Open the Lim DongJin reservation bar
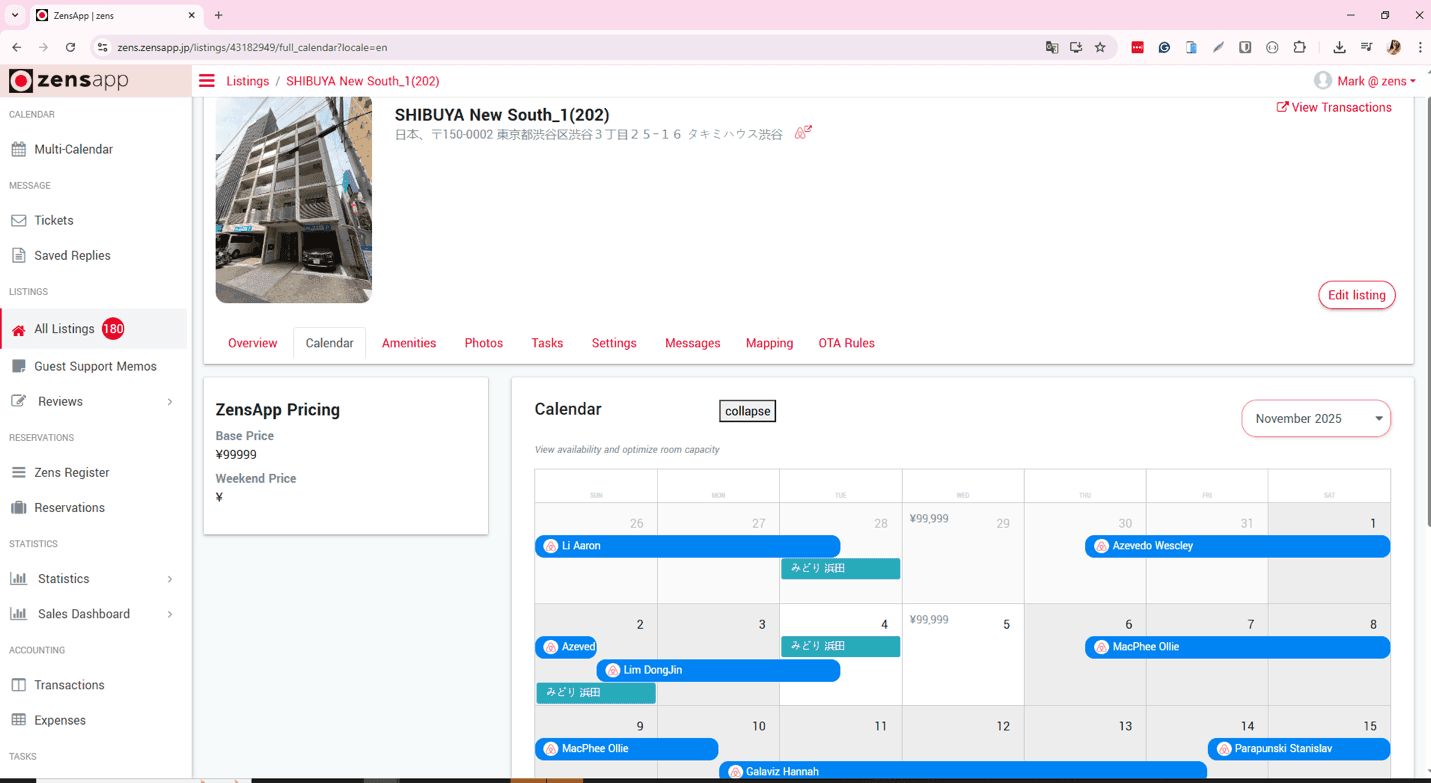 point(718,670)
